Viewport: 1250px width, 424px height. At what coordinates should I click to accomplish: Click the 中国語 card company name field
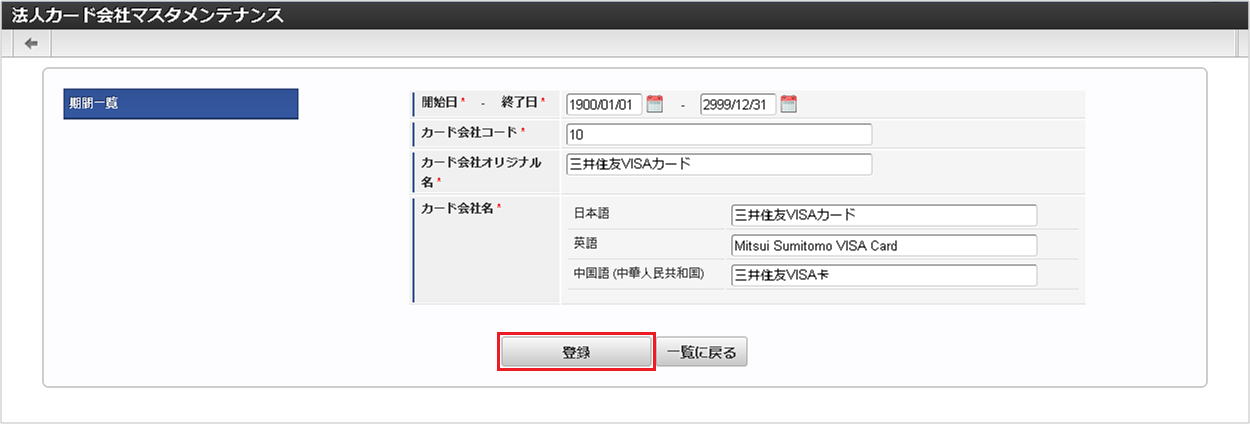(884, 275)
